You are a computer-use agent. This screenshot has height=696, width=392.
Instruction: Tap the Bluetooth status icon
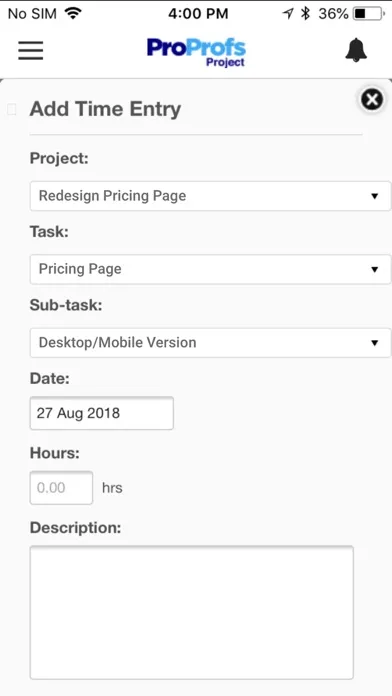(x=305, y=13)
